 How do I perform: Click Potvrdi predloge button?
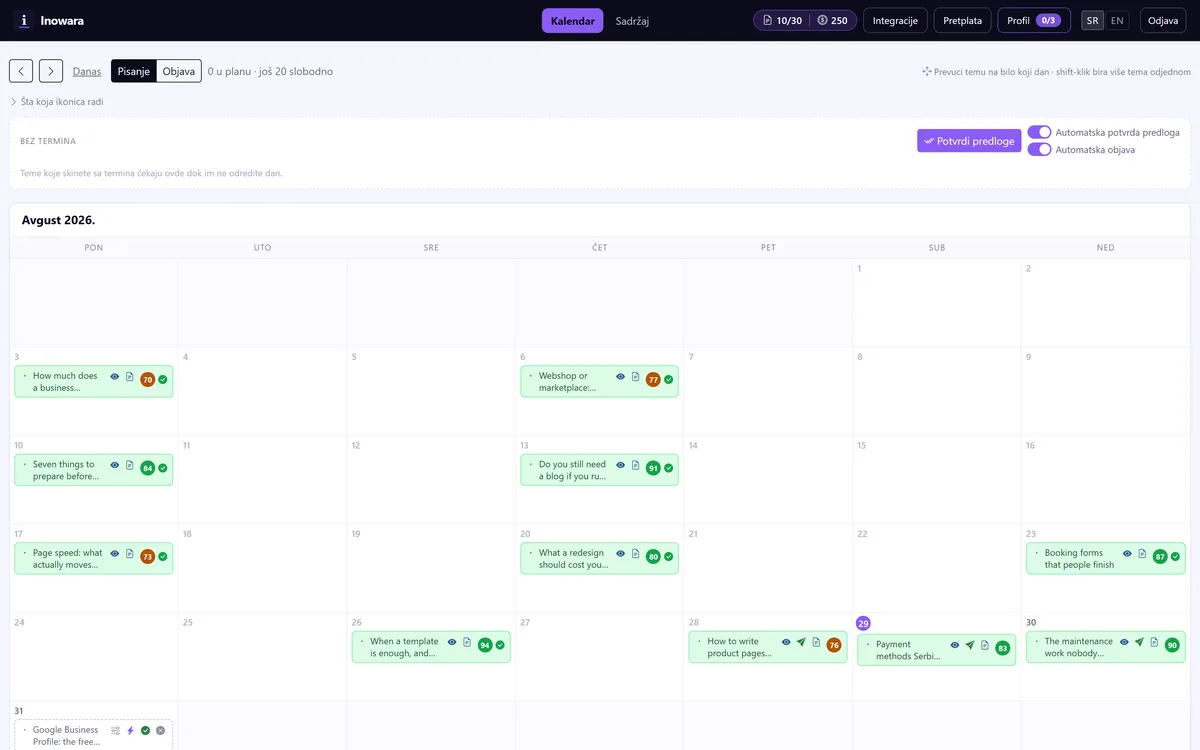pyautogui.click(x=969, y=141)
